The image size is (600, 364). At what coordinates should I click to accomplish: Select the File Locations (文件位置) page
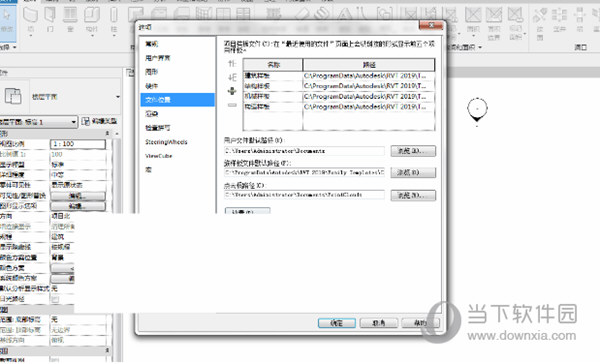[x=178, y=100]
